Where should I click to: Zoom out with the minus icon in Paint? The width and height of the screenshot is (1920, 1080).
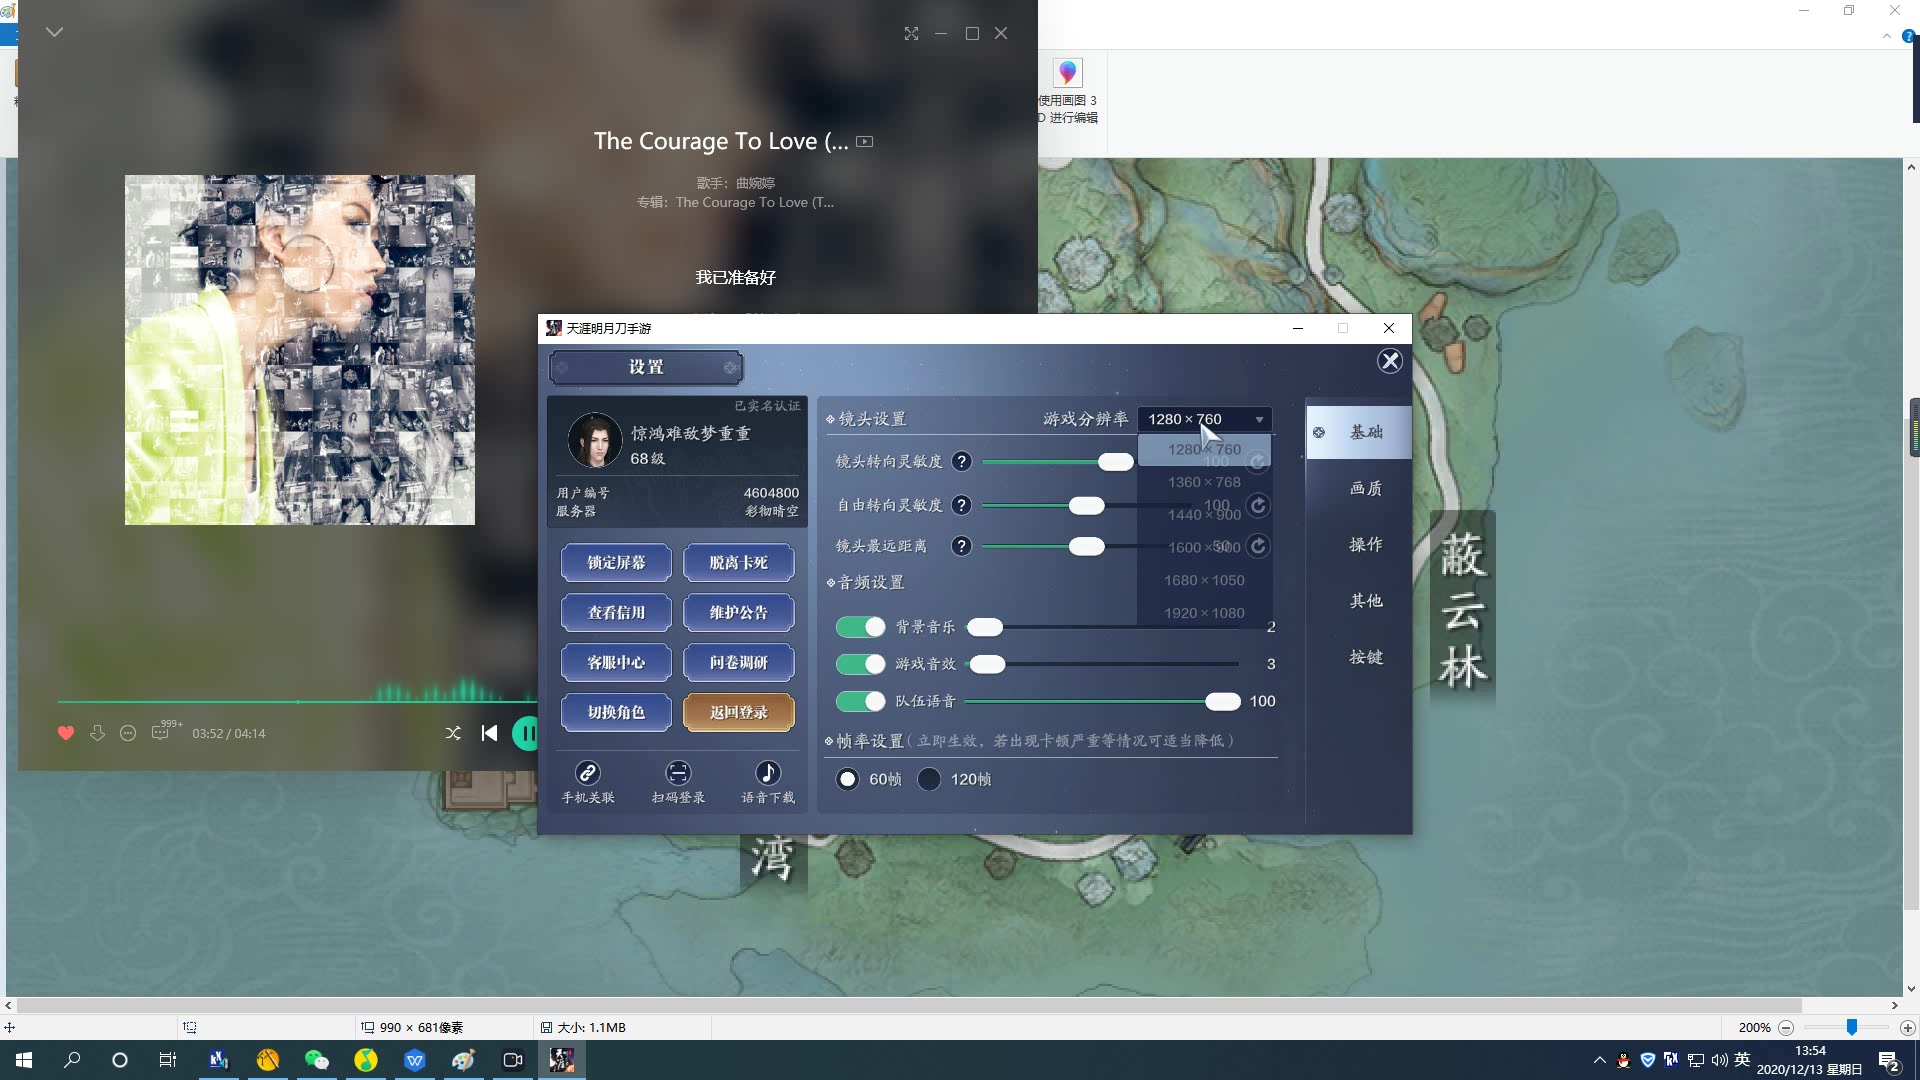pyautogui.click(x=1786, y=1027)
